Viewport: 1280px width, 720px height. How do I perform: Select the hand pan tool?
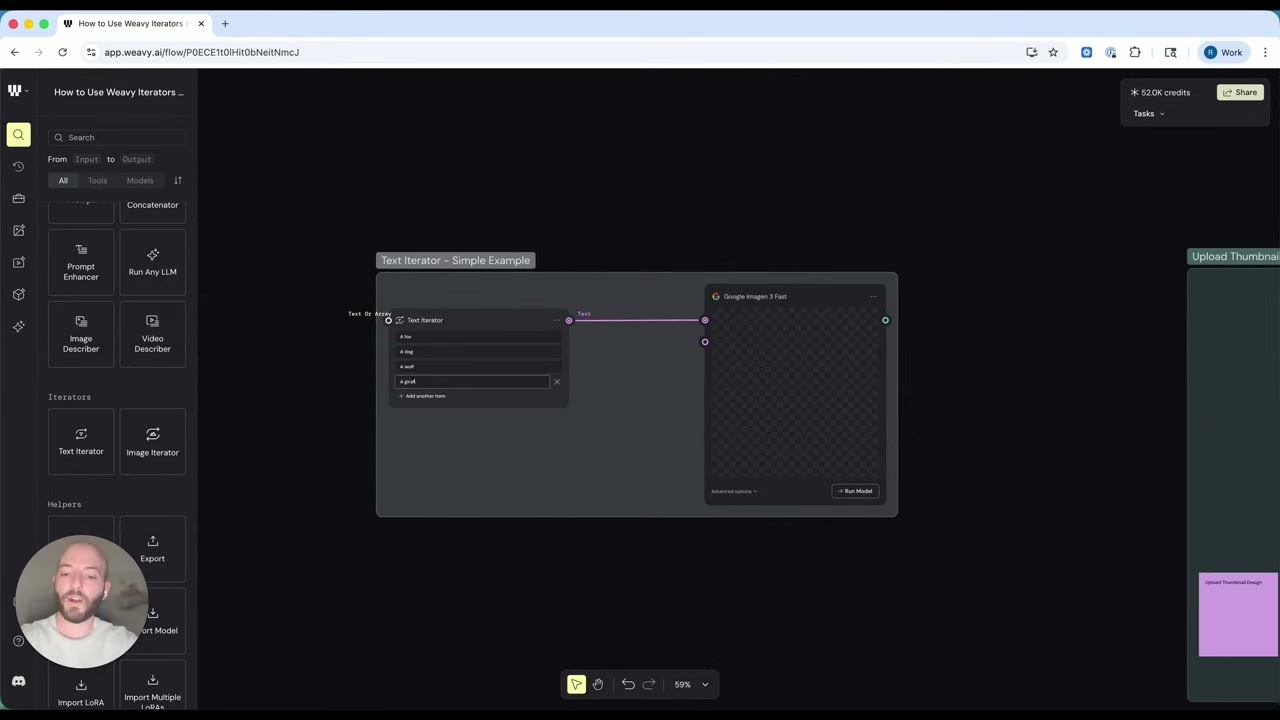point(598,684)
